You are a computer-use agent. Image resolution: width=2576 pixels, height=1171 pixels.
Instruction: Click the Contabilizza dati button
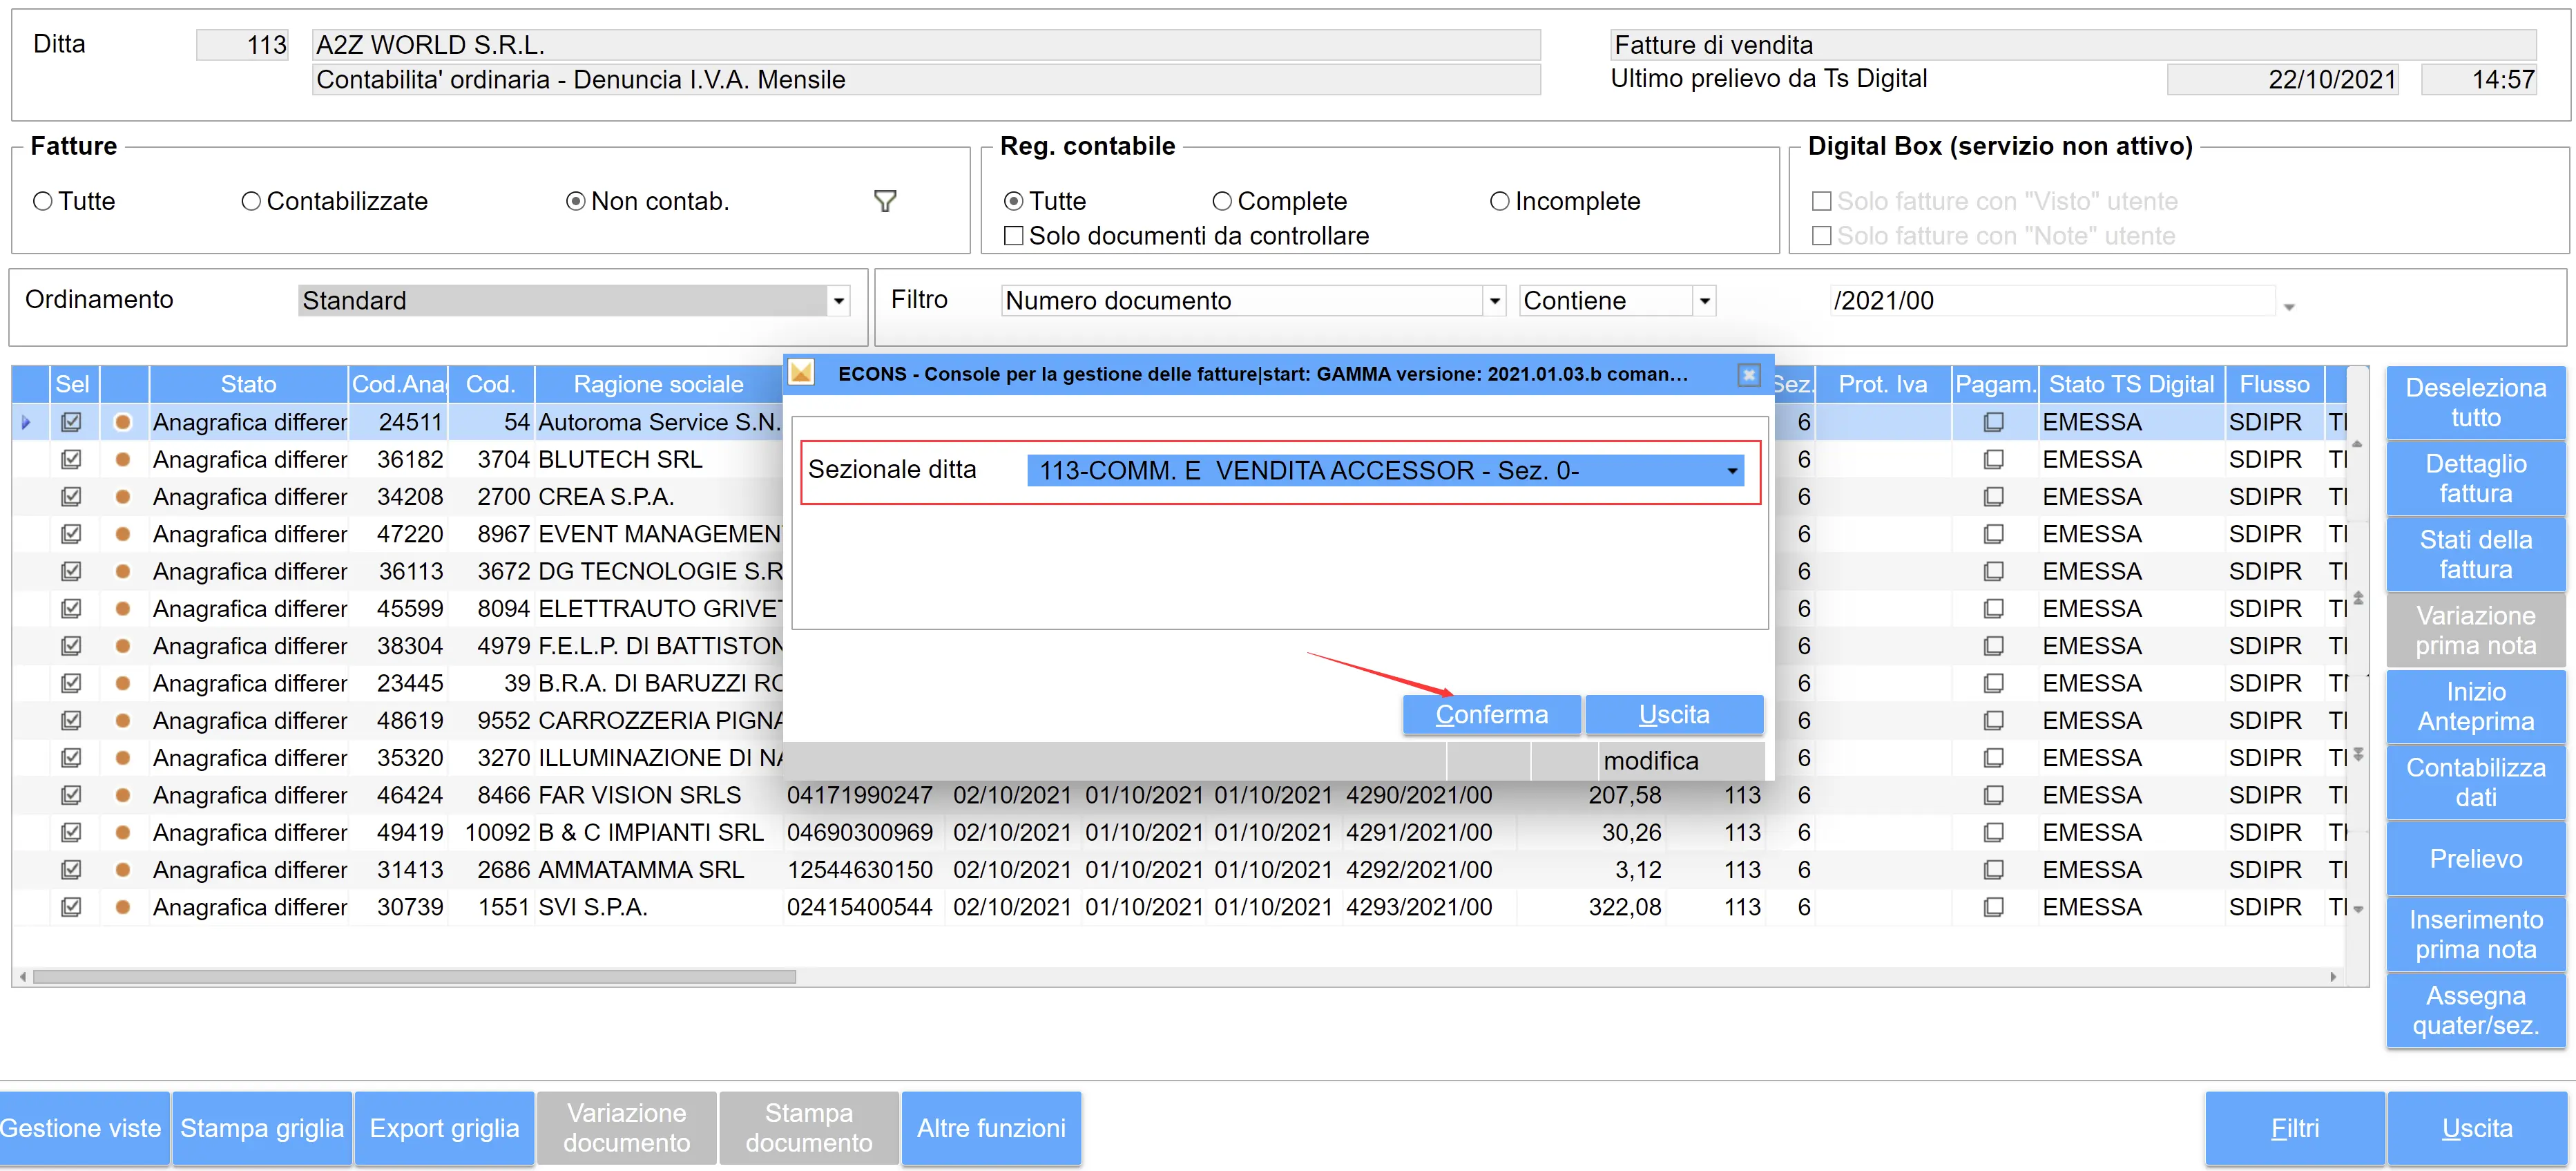[2475, 783]
